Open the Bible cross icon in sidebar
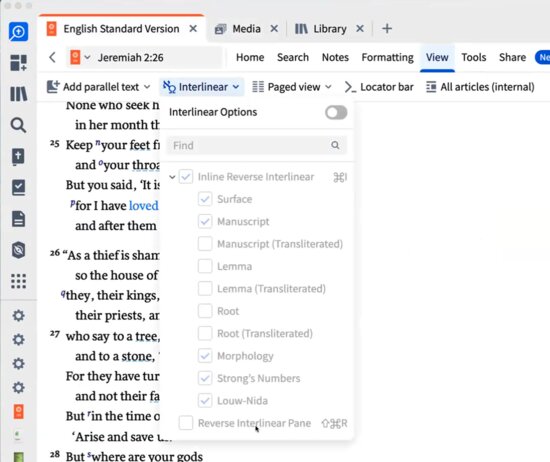Screen dimensions: 550x462 tap(18, 156)
